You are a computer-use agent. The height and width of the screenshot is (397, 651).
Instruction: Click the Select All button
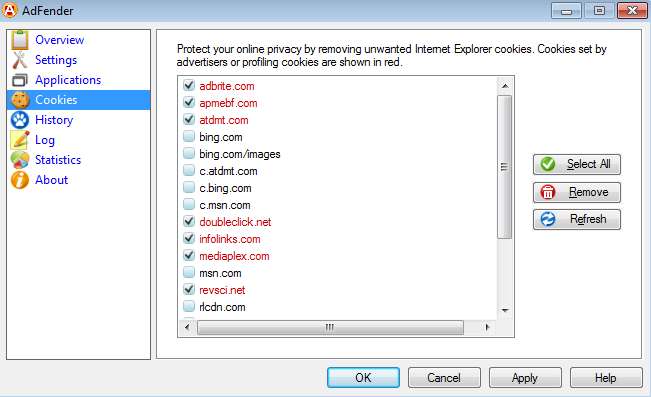tap(577, 164)
